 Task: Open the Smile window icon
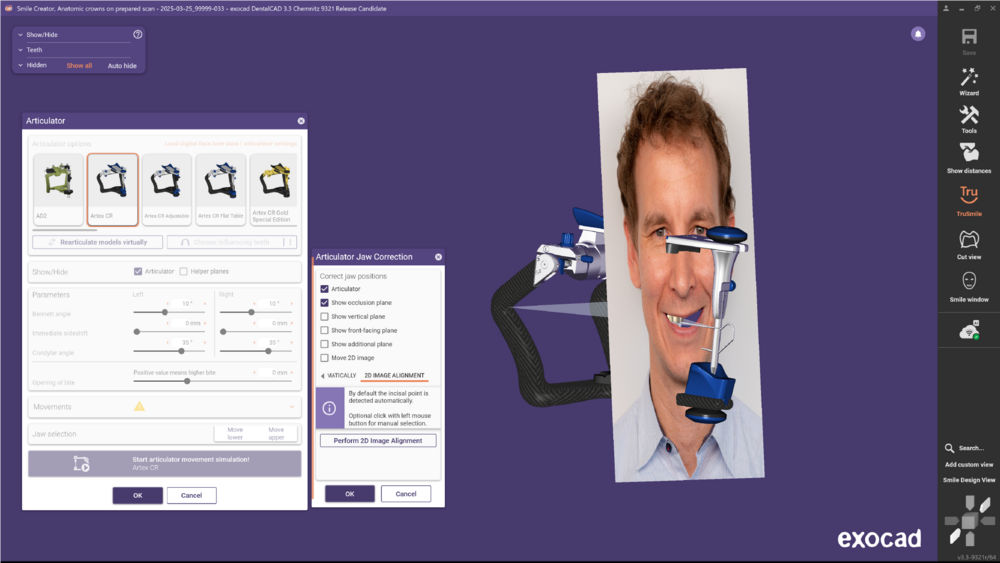coord(969,281)
